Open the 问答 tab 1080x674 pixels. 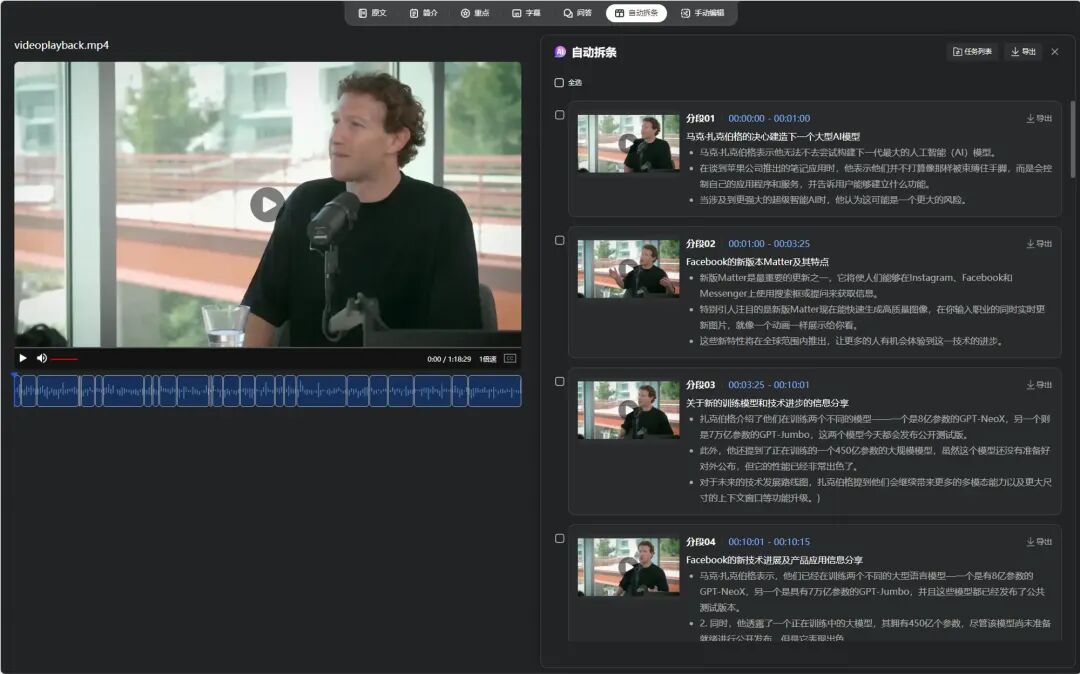(577, 13)
